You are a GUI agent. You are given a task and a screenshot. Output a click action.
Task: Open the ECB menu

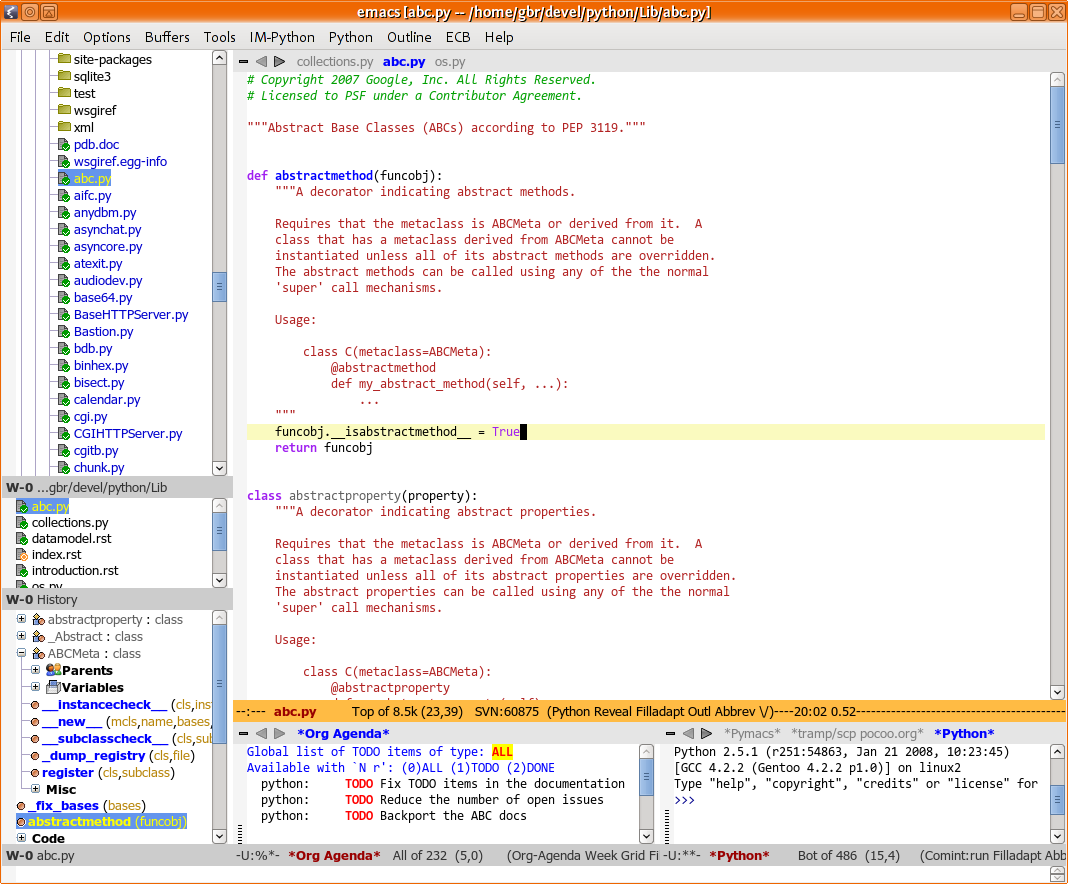tap(458, 37)
